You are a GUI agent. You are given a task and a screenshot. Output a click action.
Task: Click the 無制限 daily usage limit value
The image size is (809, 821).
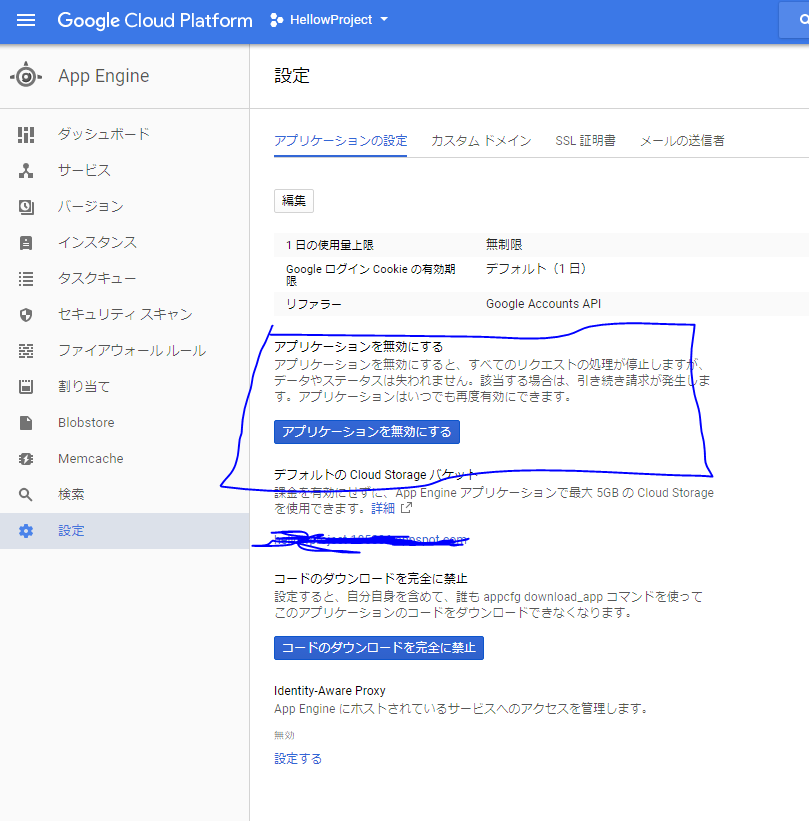[504, 245]
